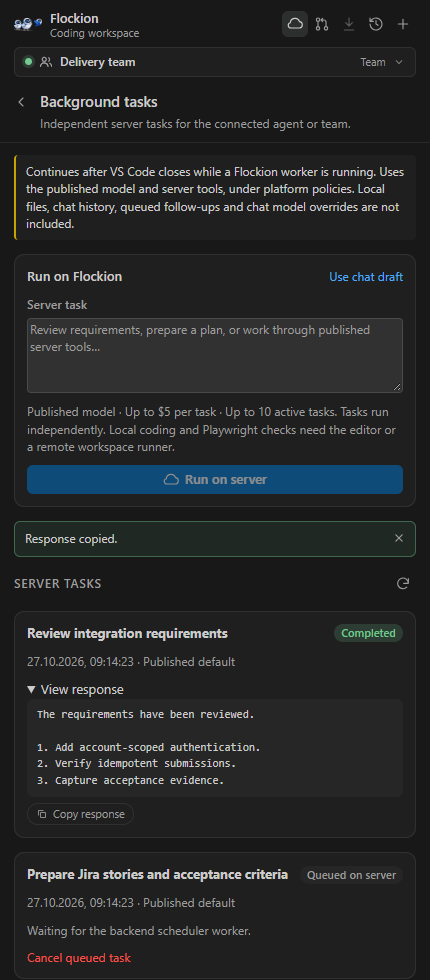
Task: Click the 'Response copied.' message text
Action: 71,539
